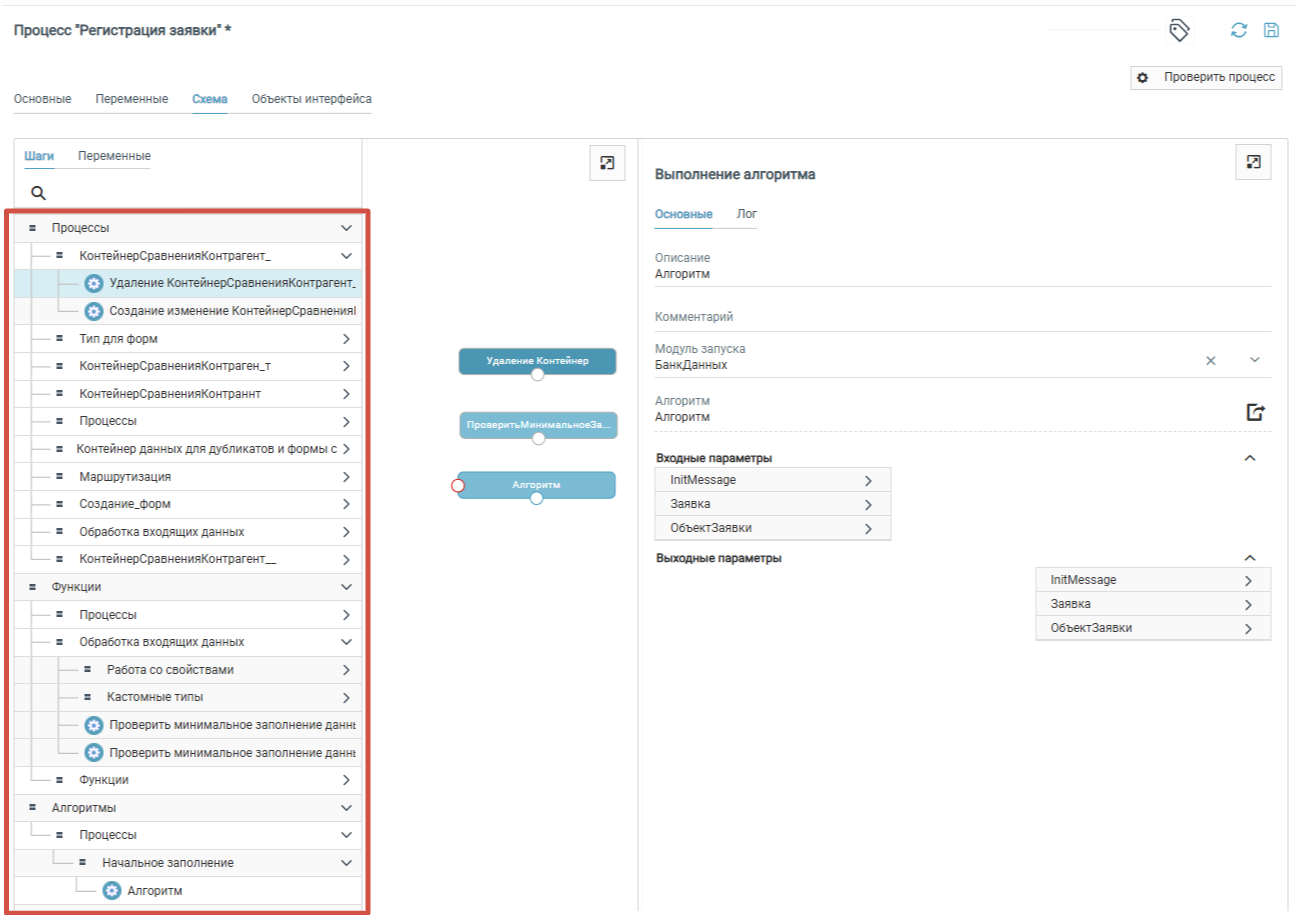This screenshot has width=1297, height=915.
Task: Expand the schema canvas to fullscreen
Action: coord(606,163)
